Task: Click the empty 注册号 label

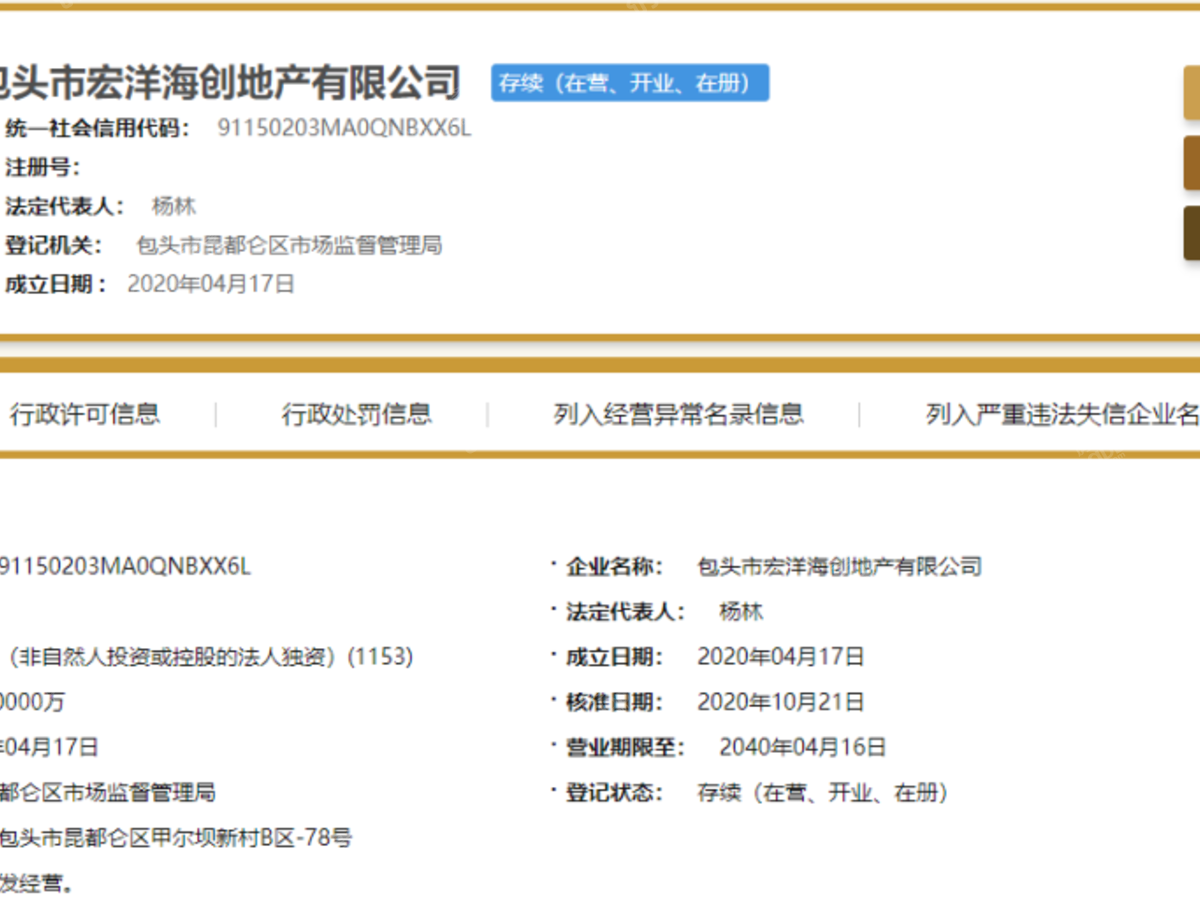Action: [x=42, y=167]
